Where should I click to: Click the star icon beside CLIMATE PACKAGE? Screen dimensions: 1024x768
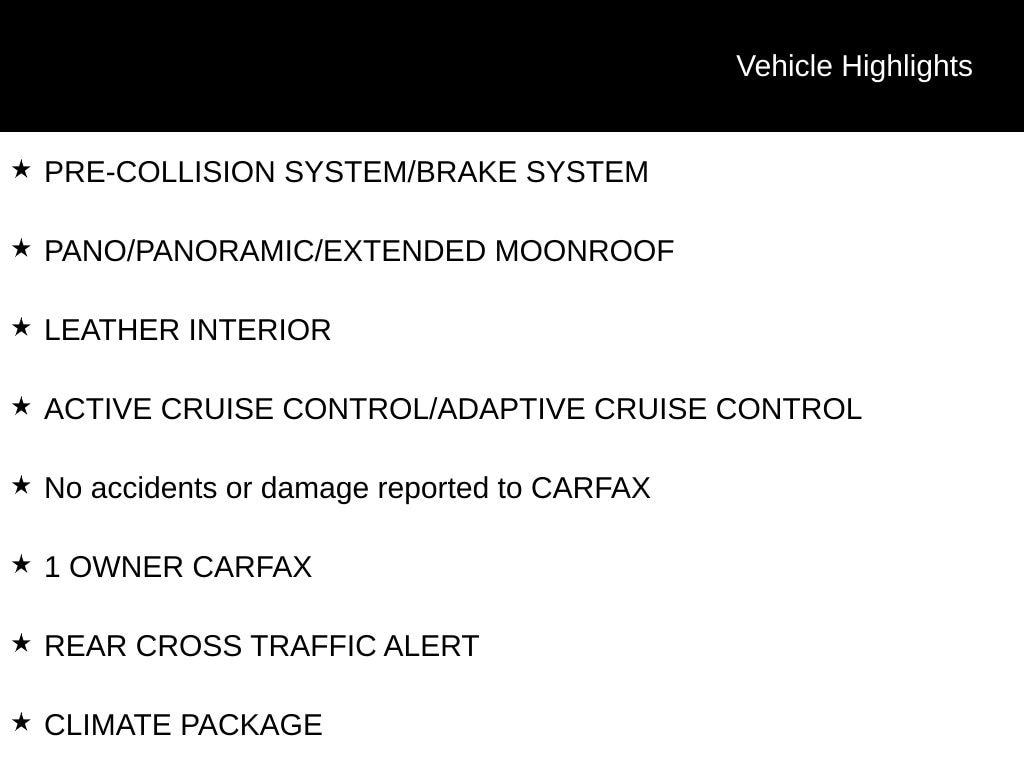pos(21,722)
